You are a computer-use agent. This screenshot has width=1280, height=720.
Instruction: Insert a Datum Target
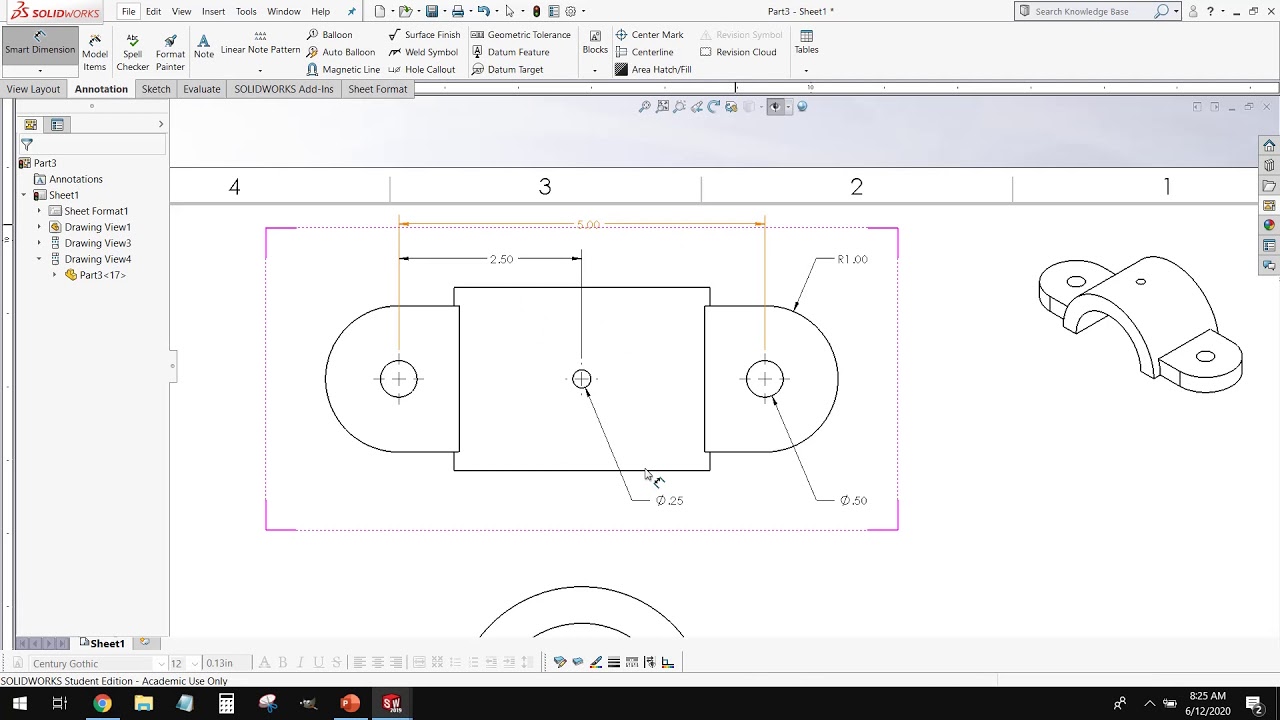click(x=507, y=70)
